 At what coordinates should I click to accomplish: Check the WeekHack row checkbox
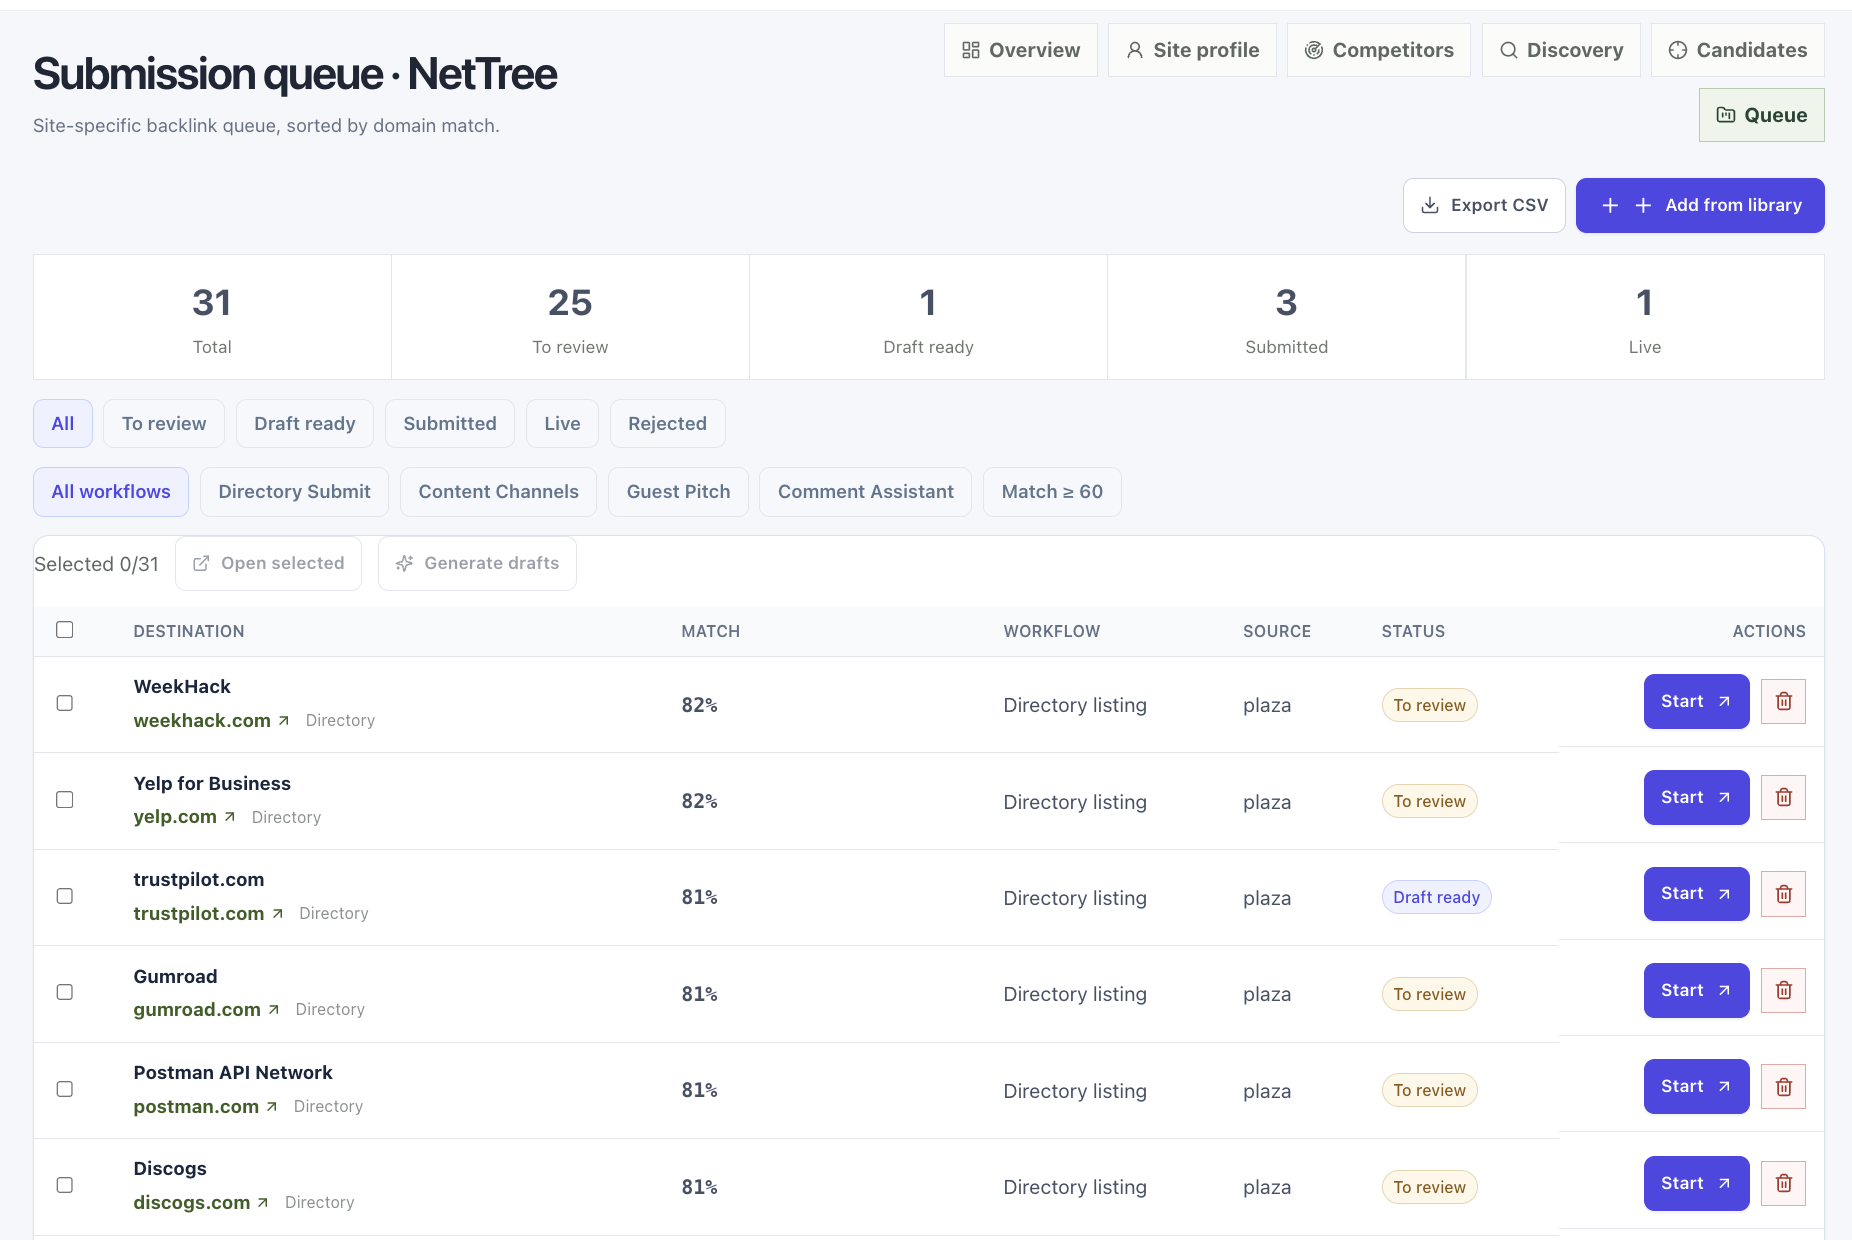65,703
